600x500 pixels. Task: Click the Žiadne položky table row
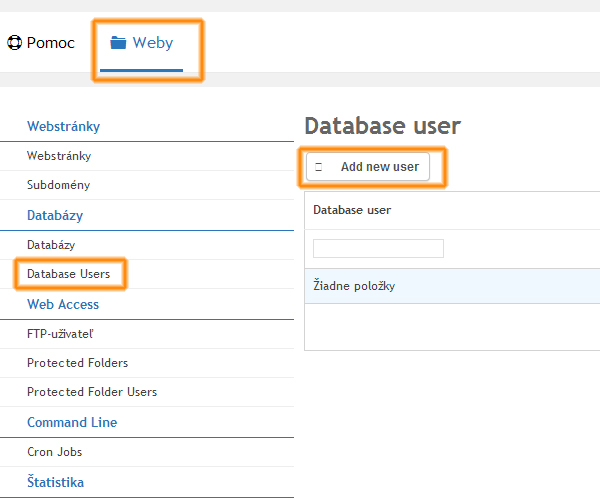pyautogui.click(x=450, y=287)
